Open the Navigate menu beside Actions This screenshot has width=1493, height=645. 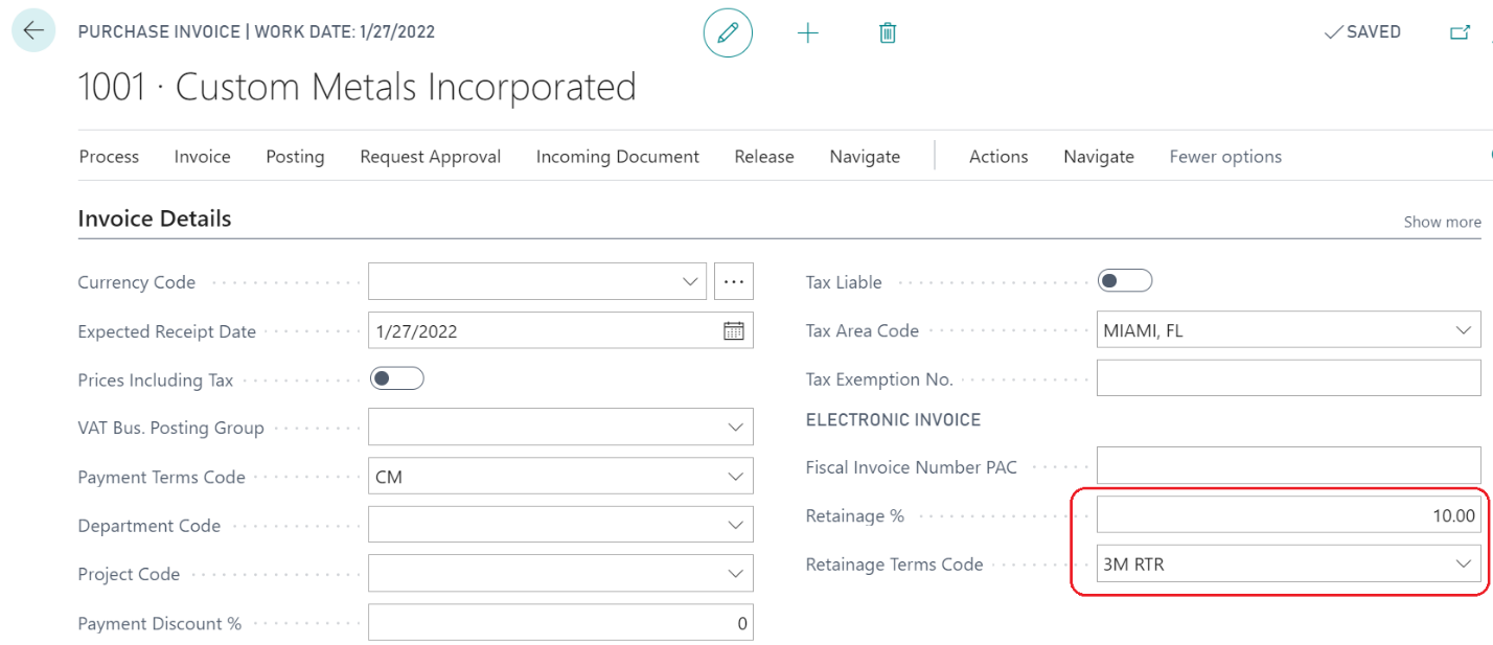tap(1099, 156)
